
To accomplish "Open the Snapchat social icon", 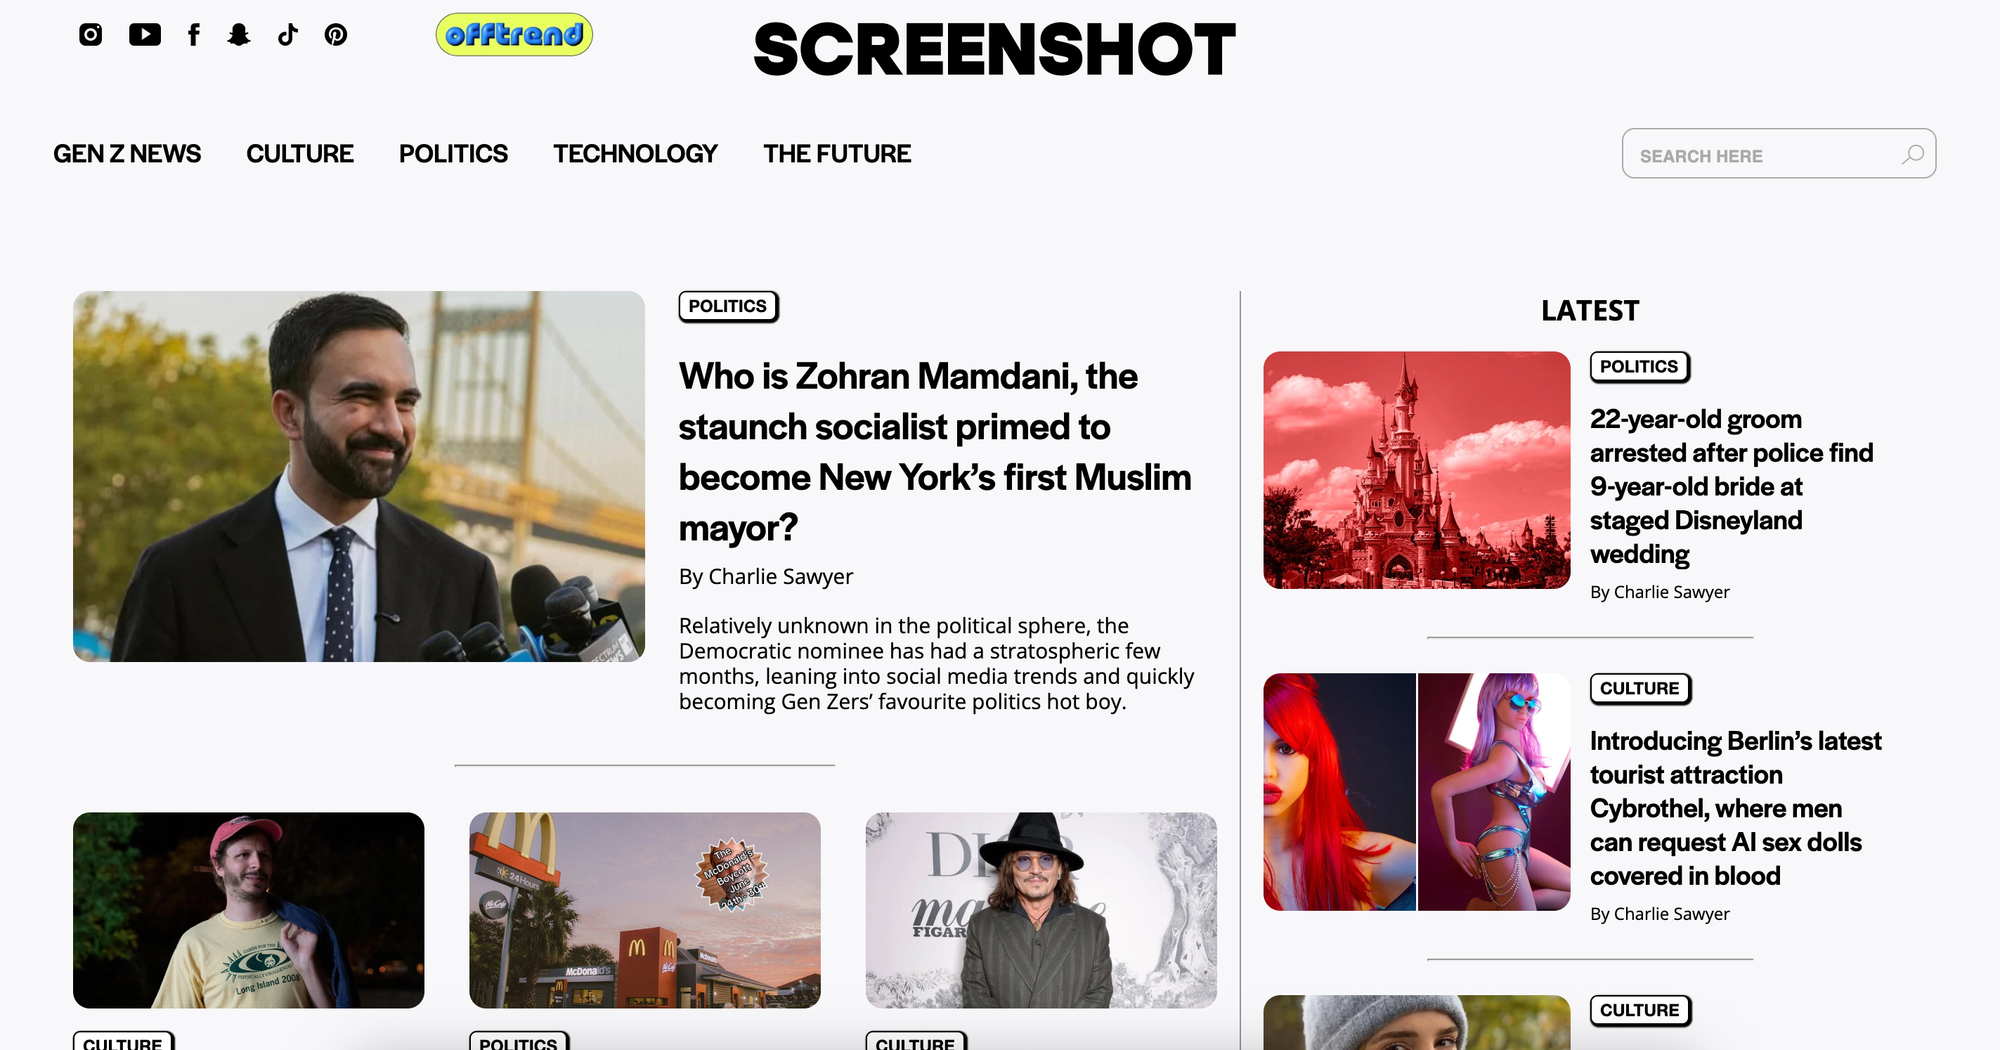I will [x=239, y=35].
